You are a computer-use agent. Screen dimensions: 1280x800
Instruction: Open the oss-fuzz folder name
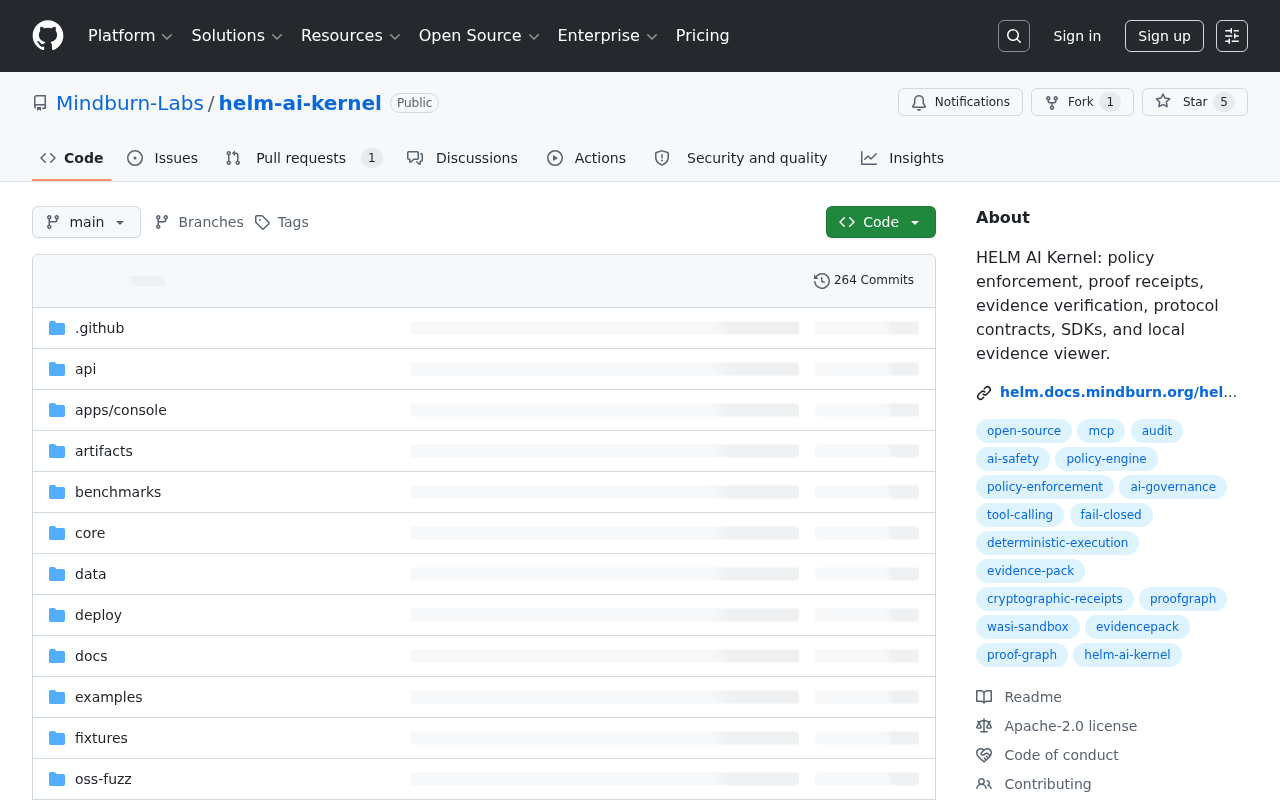(x=103, y=779)
